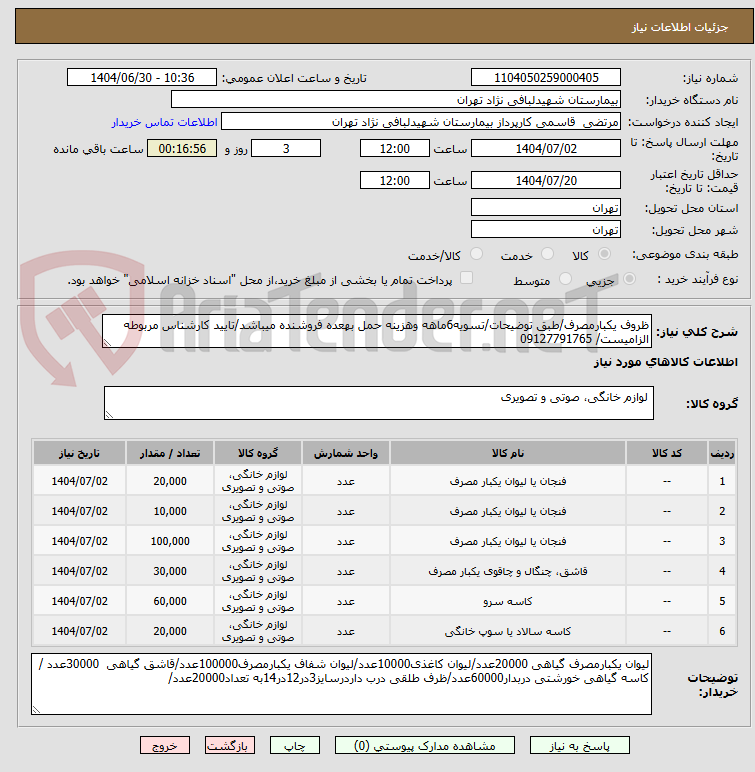Click the ردیف column header
Screen dimensions: 755x772
click(722, 453)
